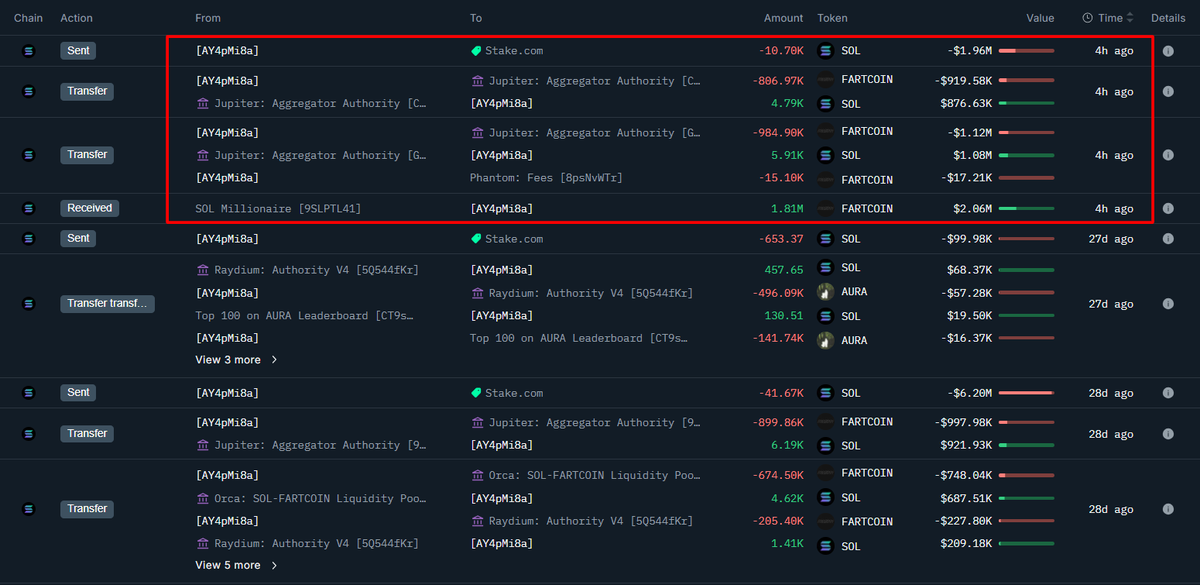Open Stake.com link in -$1.96M row
The width and height of the screenshot is (1200, 585).
click(514, 50)
